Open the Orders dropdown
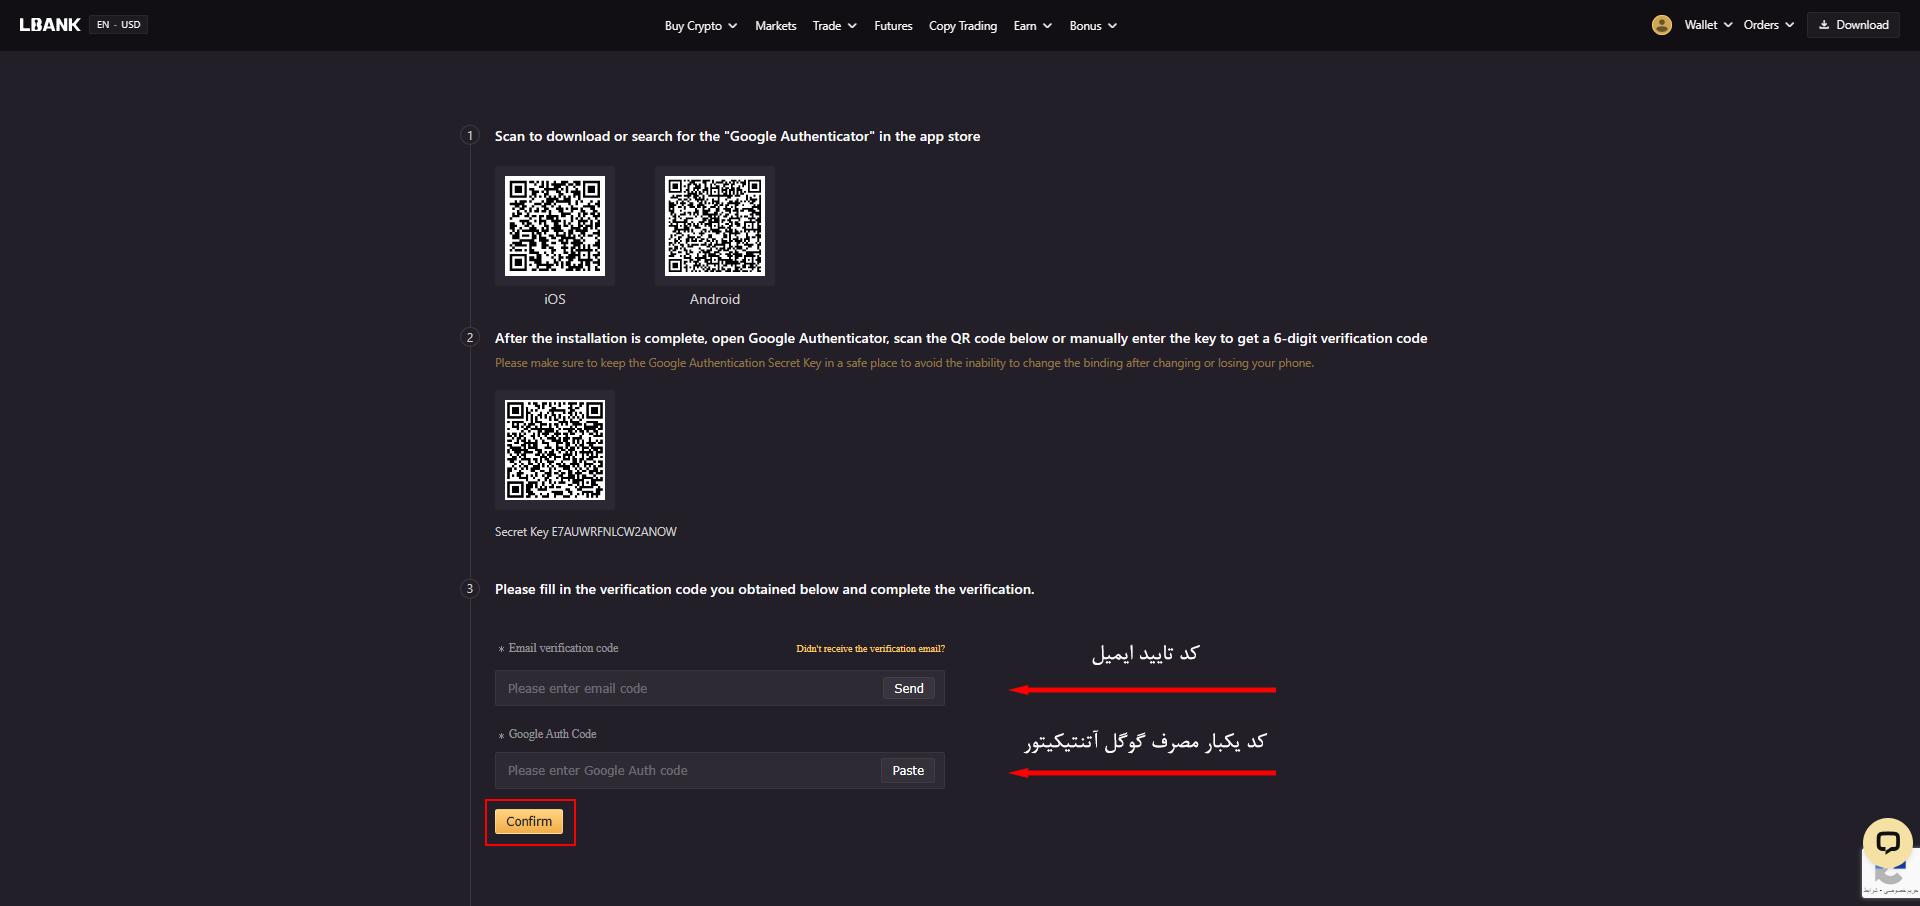Image resolution: width=1920 pixels, height=906 pixels. [x=1769, y=25]
